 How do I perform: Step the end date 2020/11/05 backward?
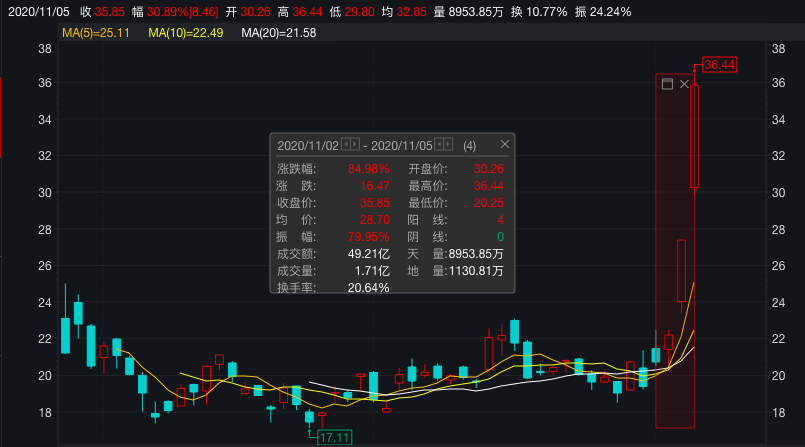pyautogui.click(x=439, y=145)
